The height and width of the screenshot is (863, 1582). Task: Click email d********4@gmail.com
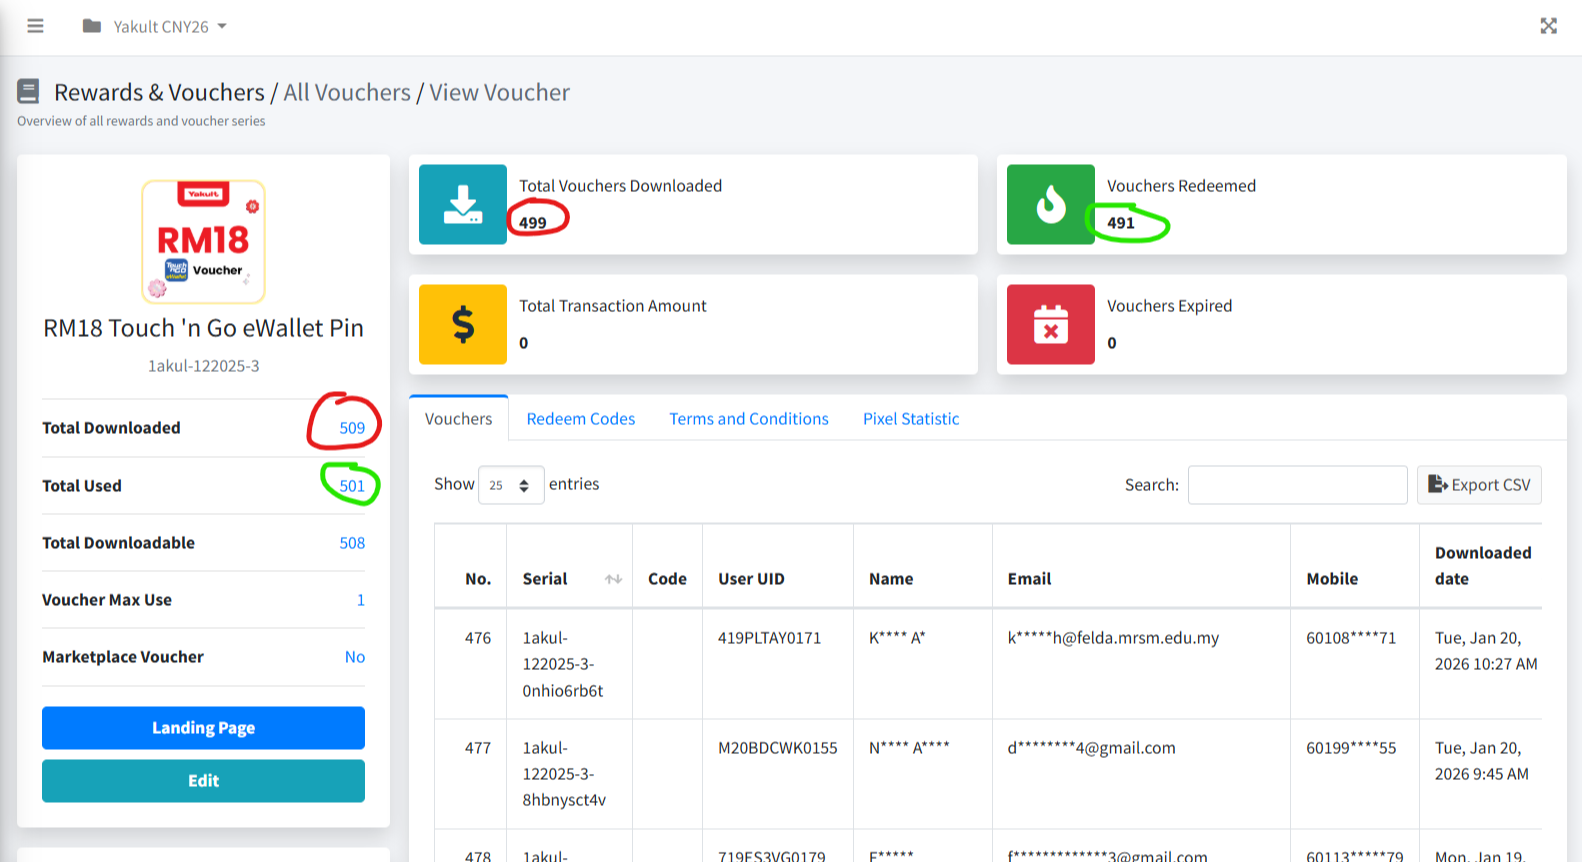point(1092,748)
